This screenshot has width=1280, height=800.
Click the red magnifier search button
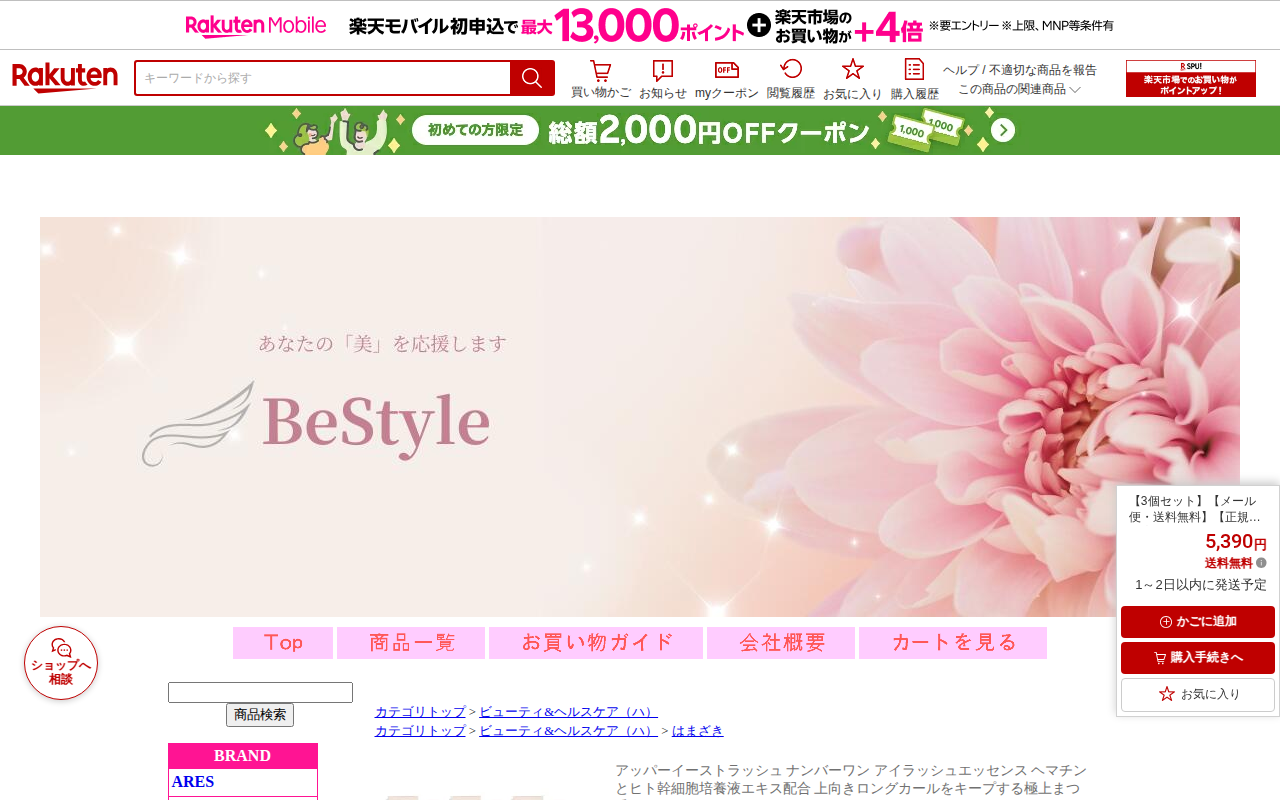coord(532,78)
